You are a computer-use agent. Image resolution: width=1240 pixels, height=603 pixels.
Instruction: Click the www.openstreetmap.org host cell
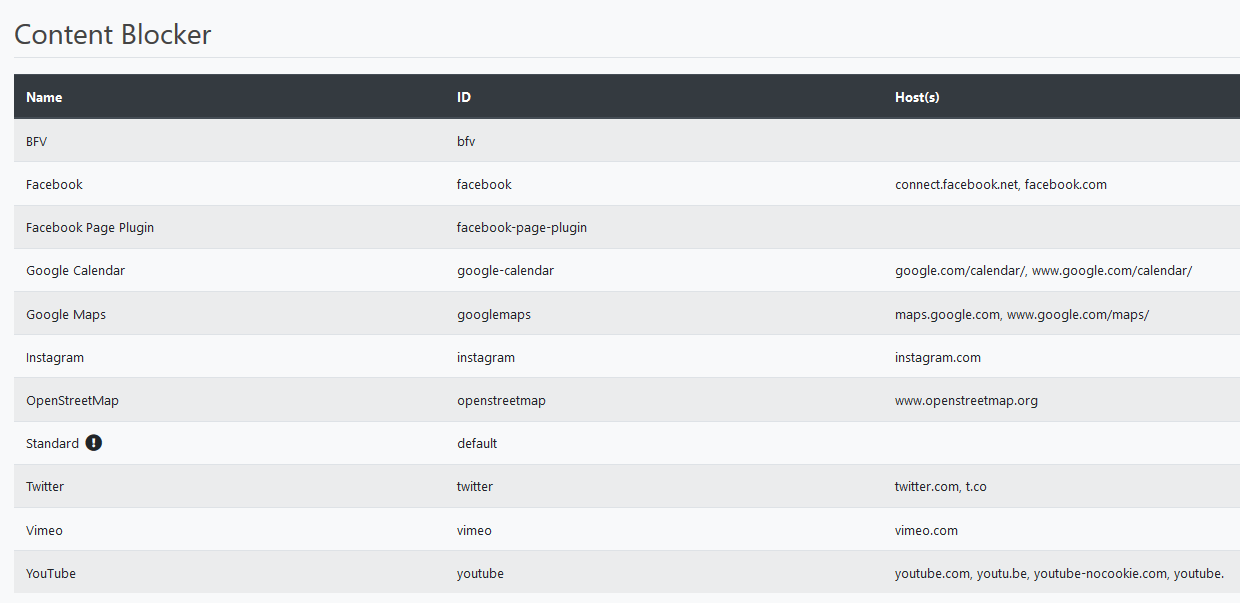[966, 400]
